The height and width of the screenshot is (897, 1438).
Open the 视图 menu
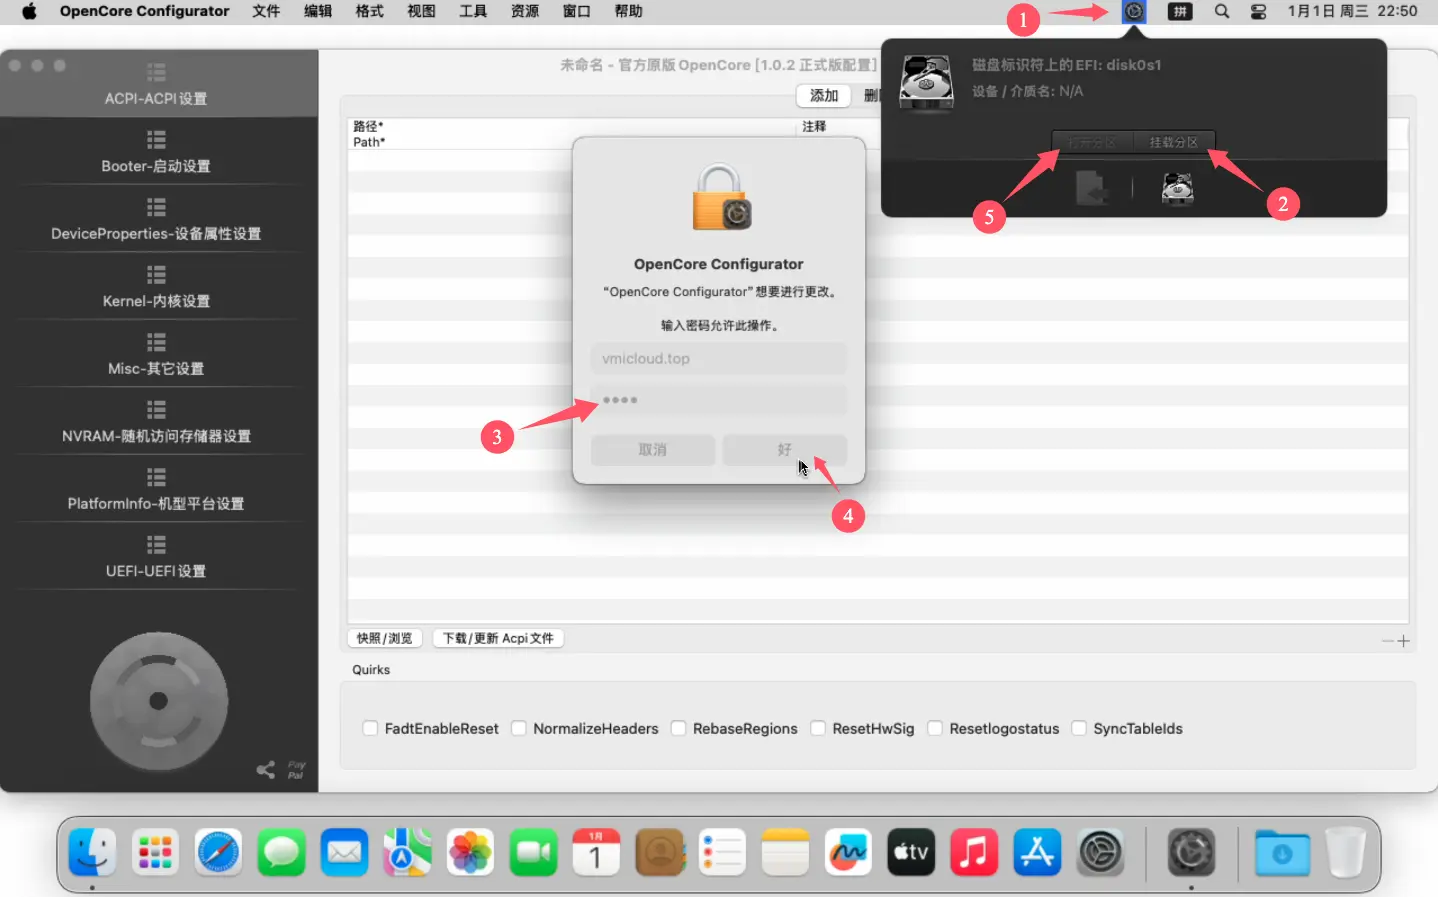pos(421,11)
